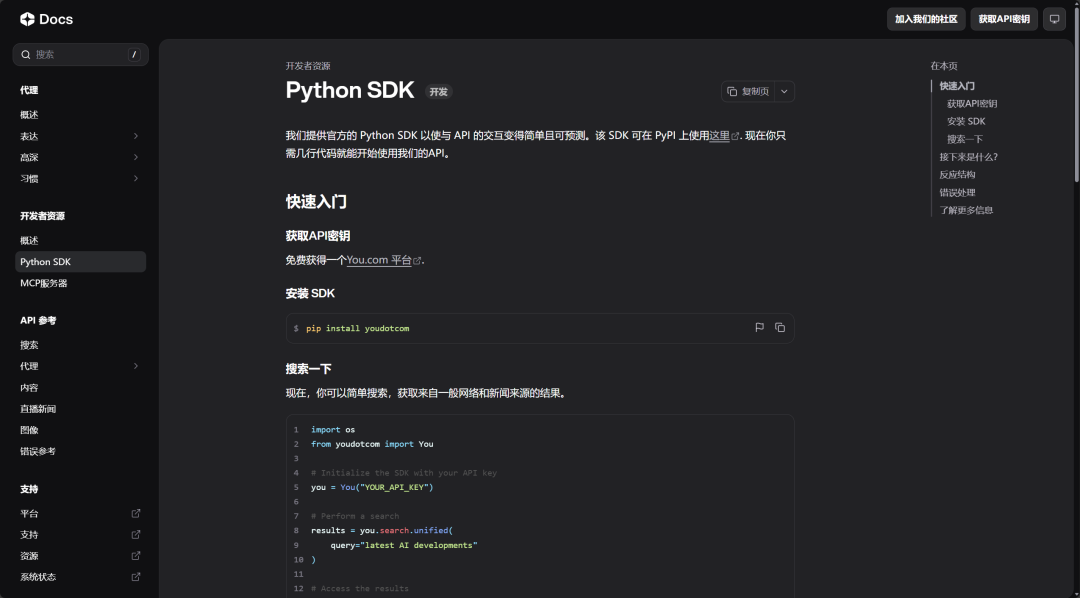Click code line you = You("YOUR_API_KEY")
This screenshot has height=598, width=1080.
pyautogui.click(x=372, y=487)
